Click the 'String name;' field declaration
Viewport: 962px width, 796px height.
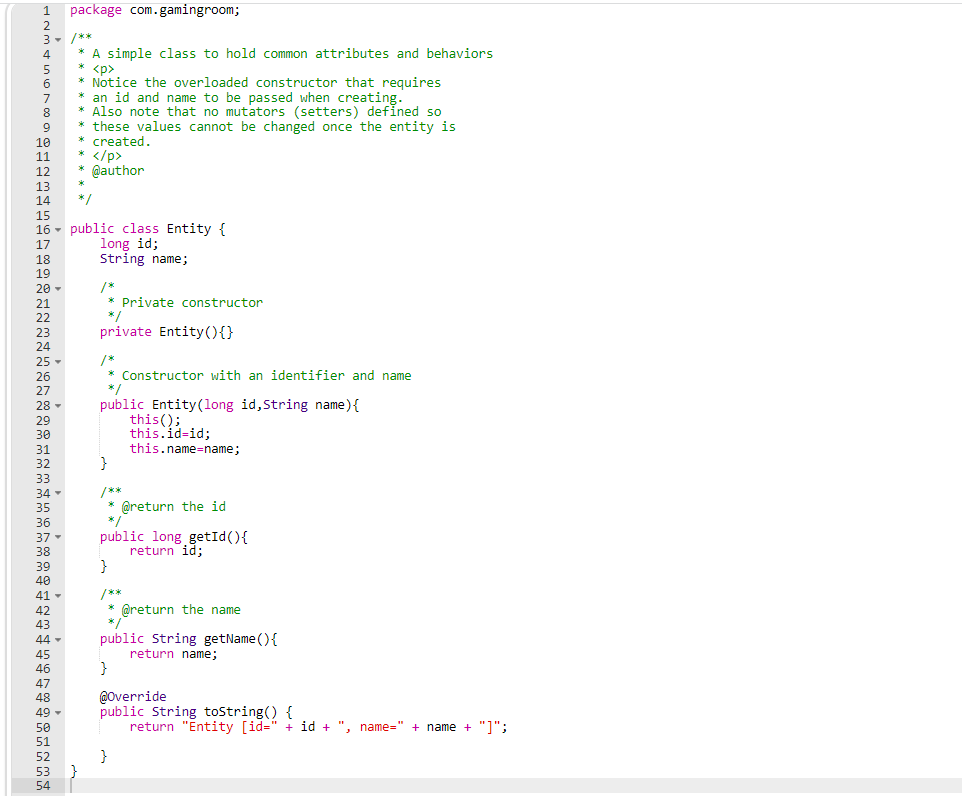[144, 259]
